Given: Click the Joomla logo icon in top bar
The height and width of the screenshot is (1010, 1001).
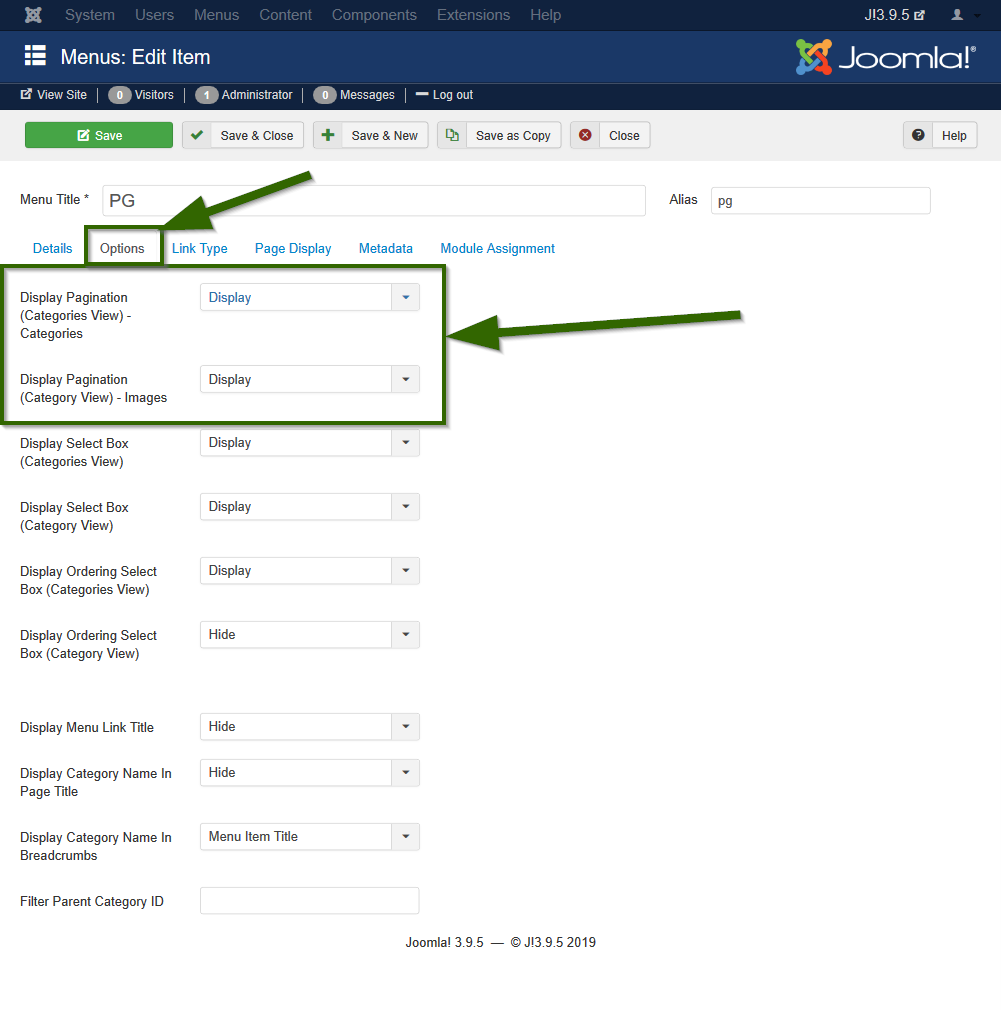Looking at the screenshot, I should (x=33, y=15).
